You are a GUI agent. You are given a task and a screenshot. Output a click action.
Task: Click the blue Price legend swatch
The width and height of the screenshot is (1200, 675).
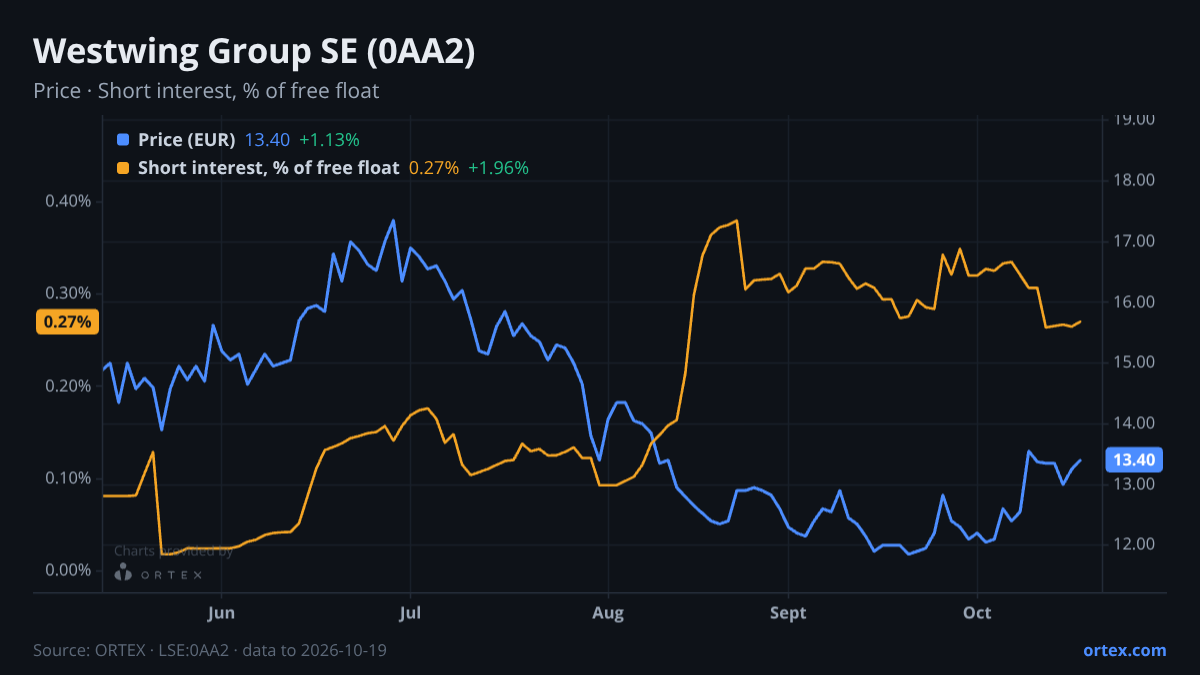coord(123,140)
